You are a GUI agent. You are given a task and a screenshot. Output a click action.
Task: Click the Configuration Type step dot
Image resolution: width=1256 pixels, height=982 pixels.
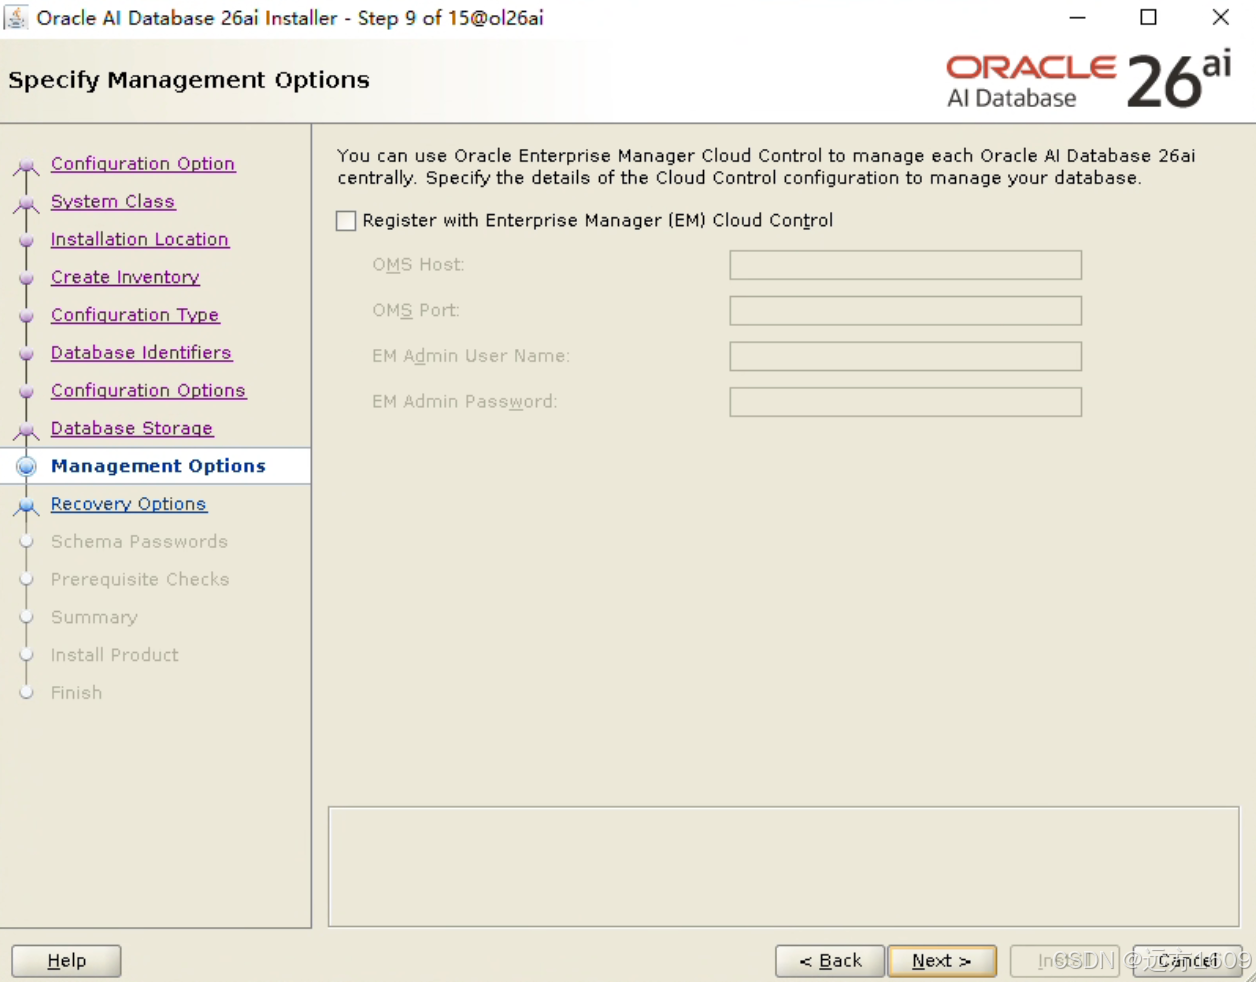tap(27, 317)
